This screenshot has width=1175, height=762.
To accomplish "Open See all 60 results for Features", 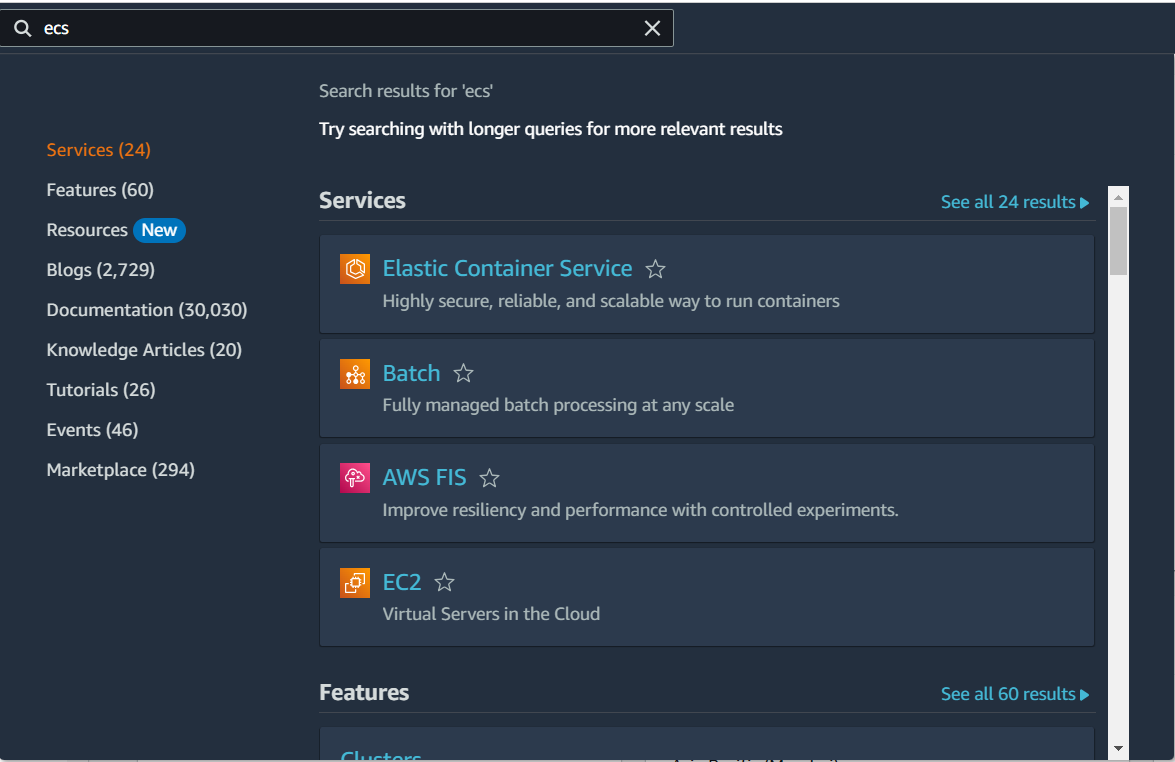I will [x=1008, y=693].
